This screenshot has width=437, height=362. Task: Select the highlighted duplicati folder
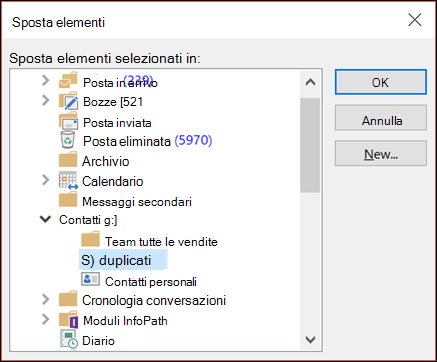[123, 260]
